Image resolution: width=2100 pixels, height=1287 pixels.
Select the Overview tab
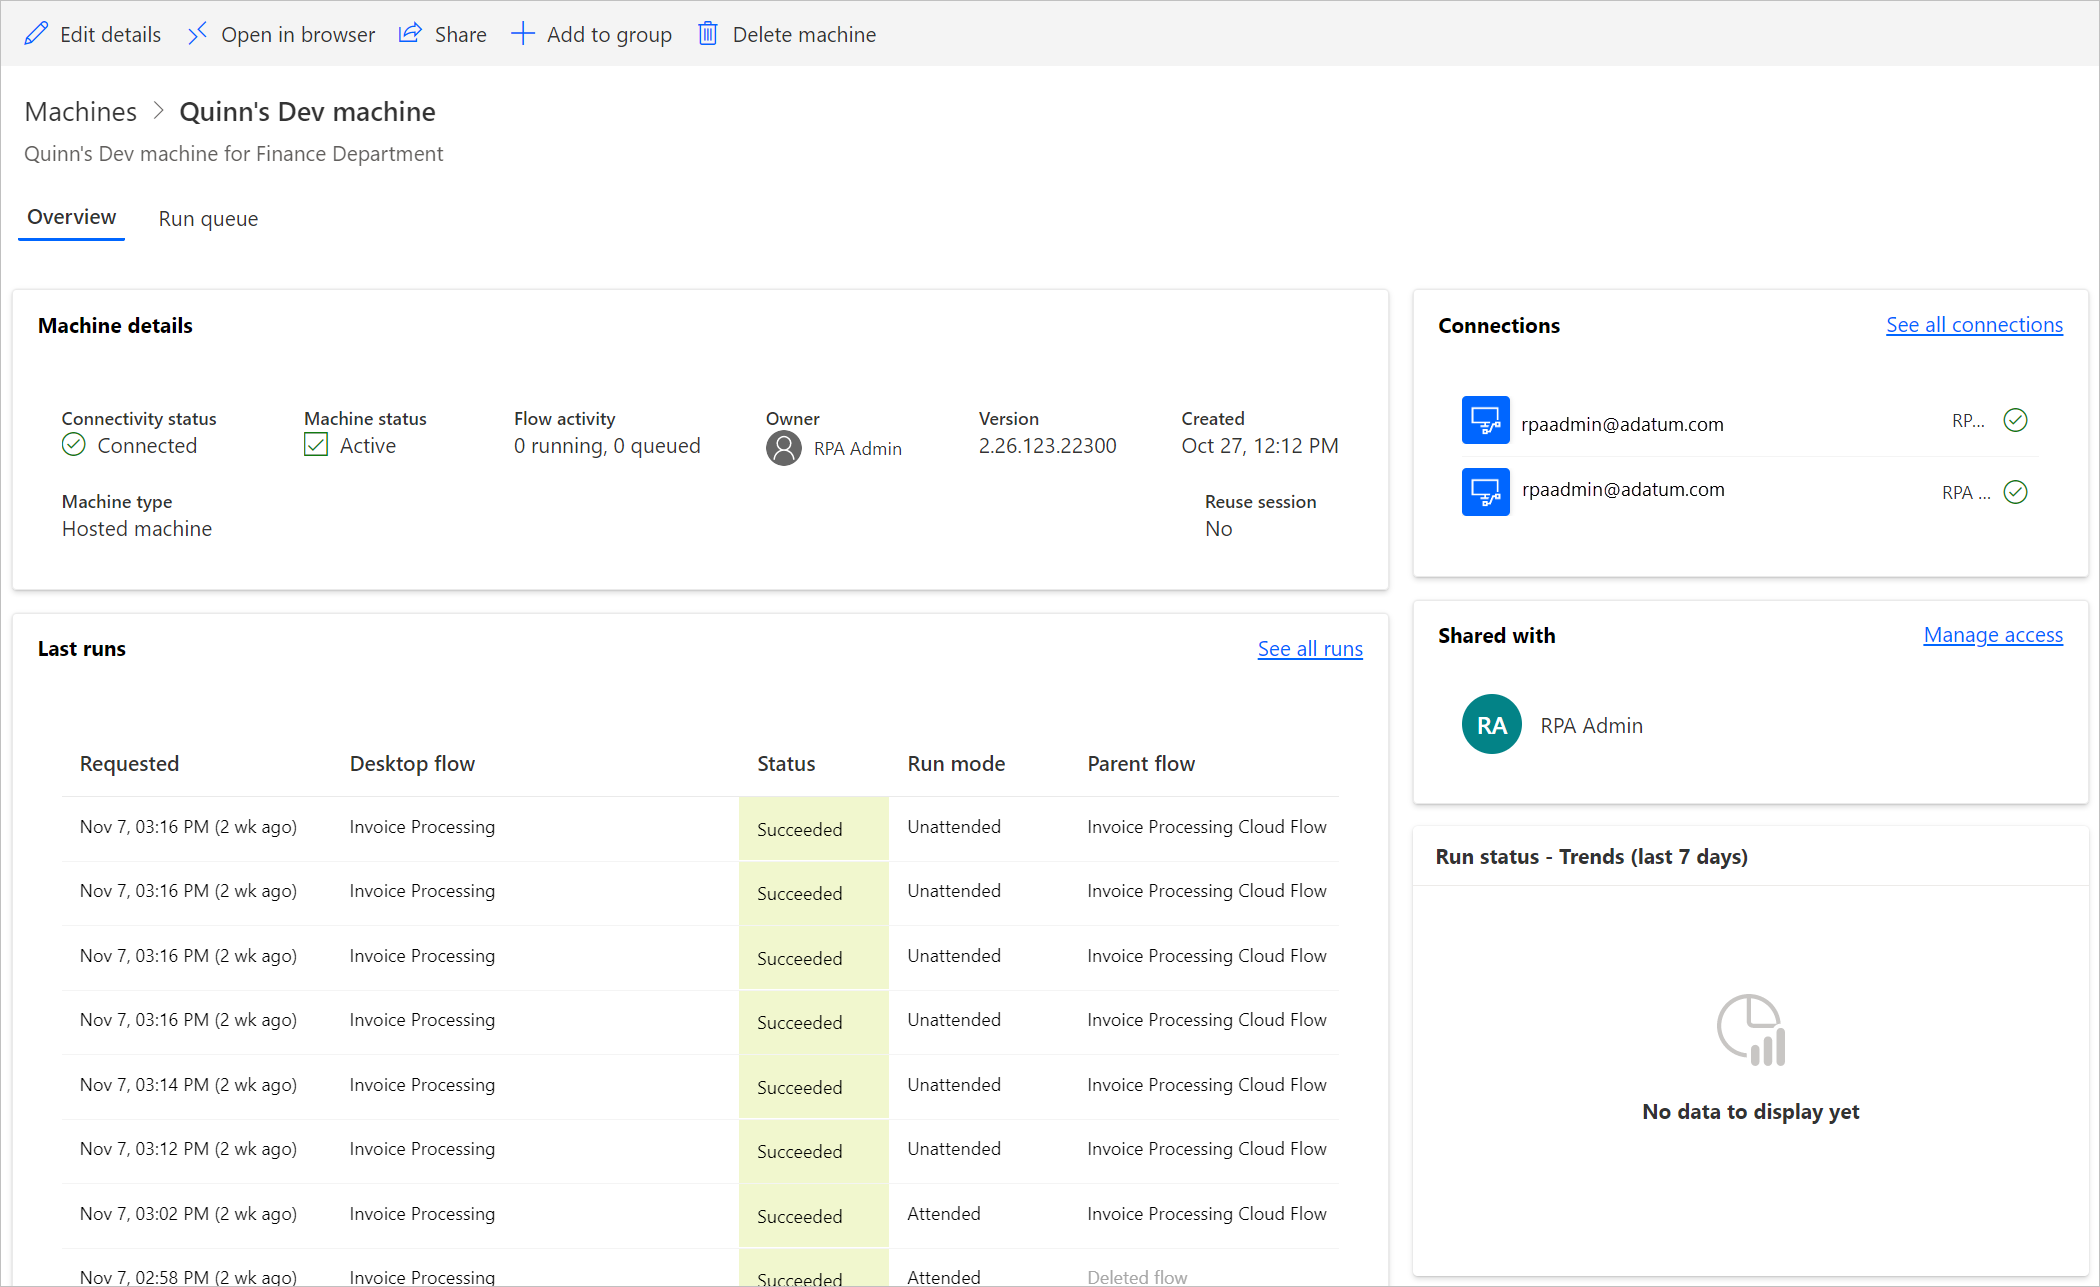(70, 218)
